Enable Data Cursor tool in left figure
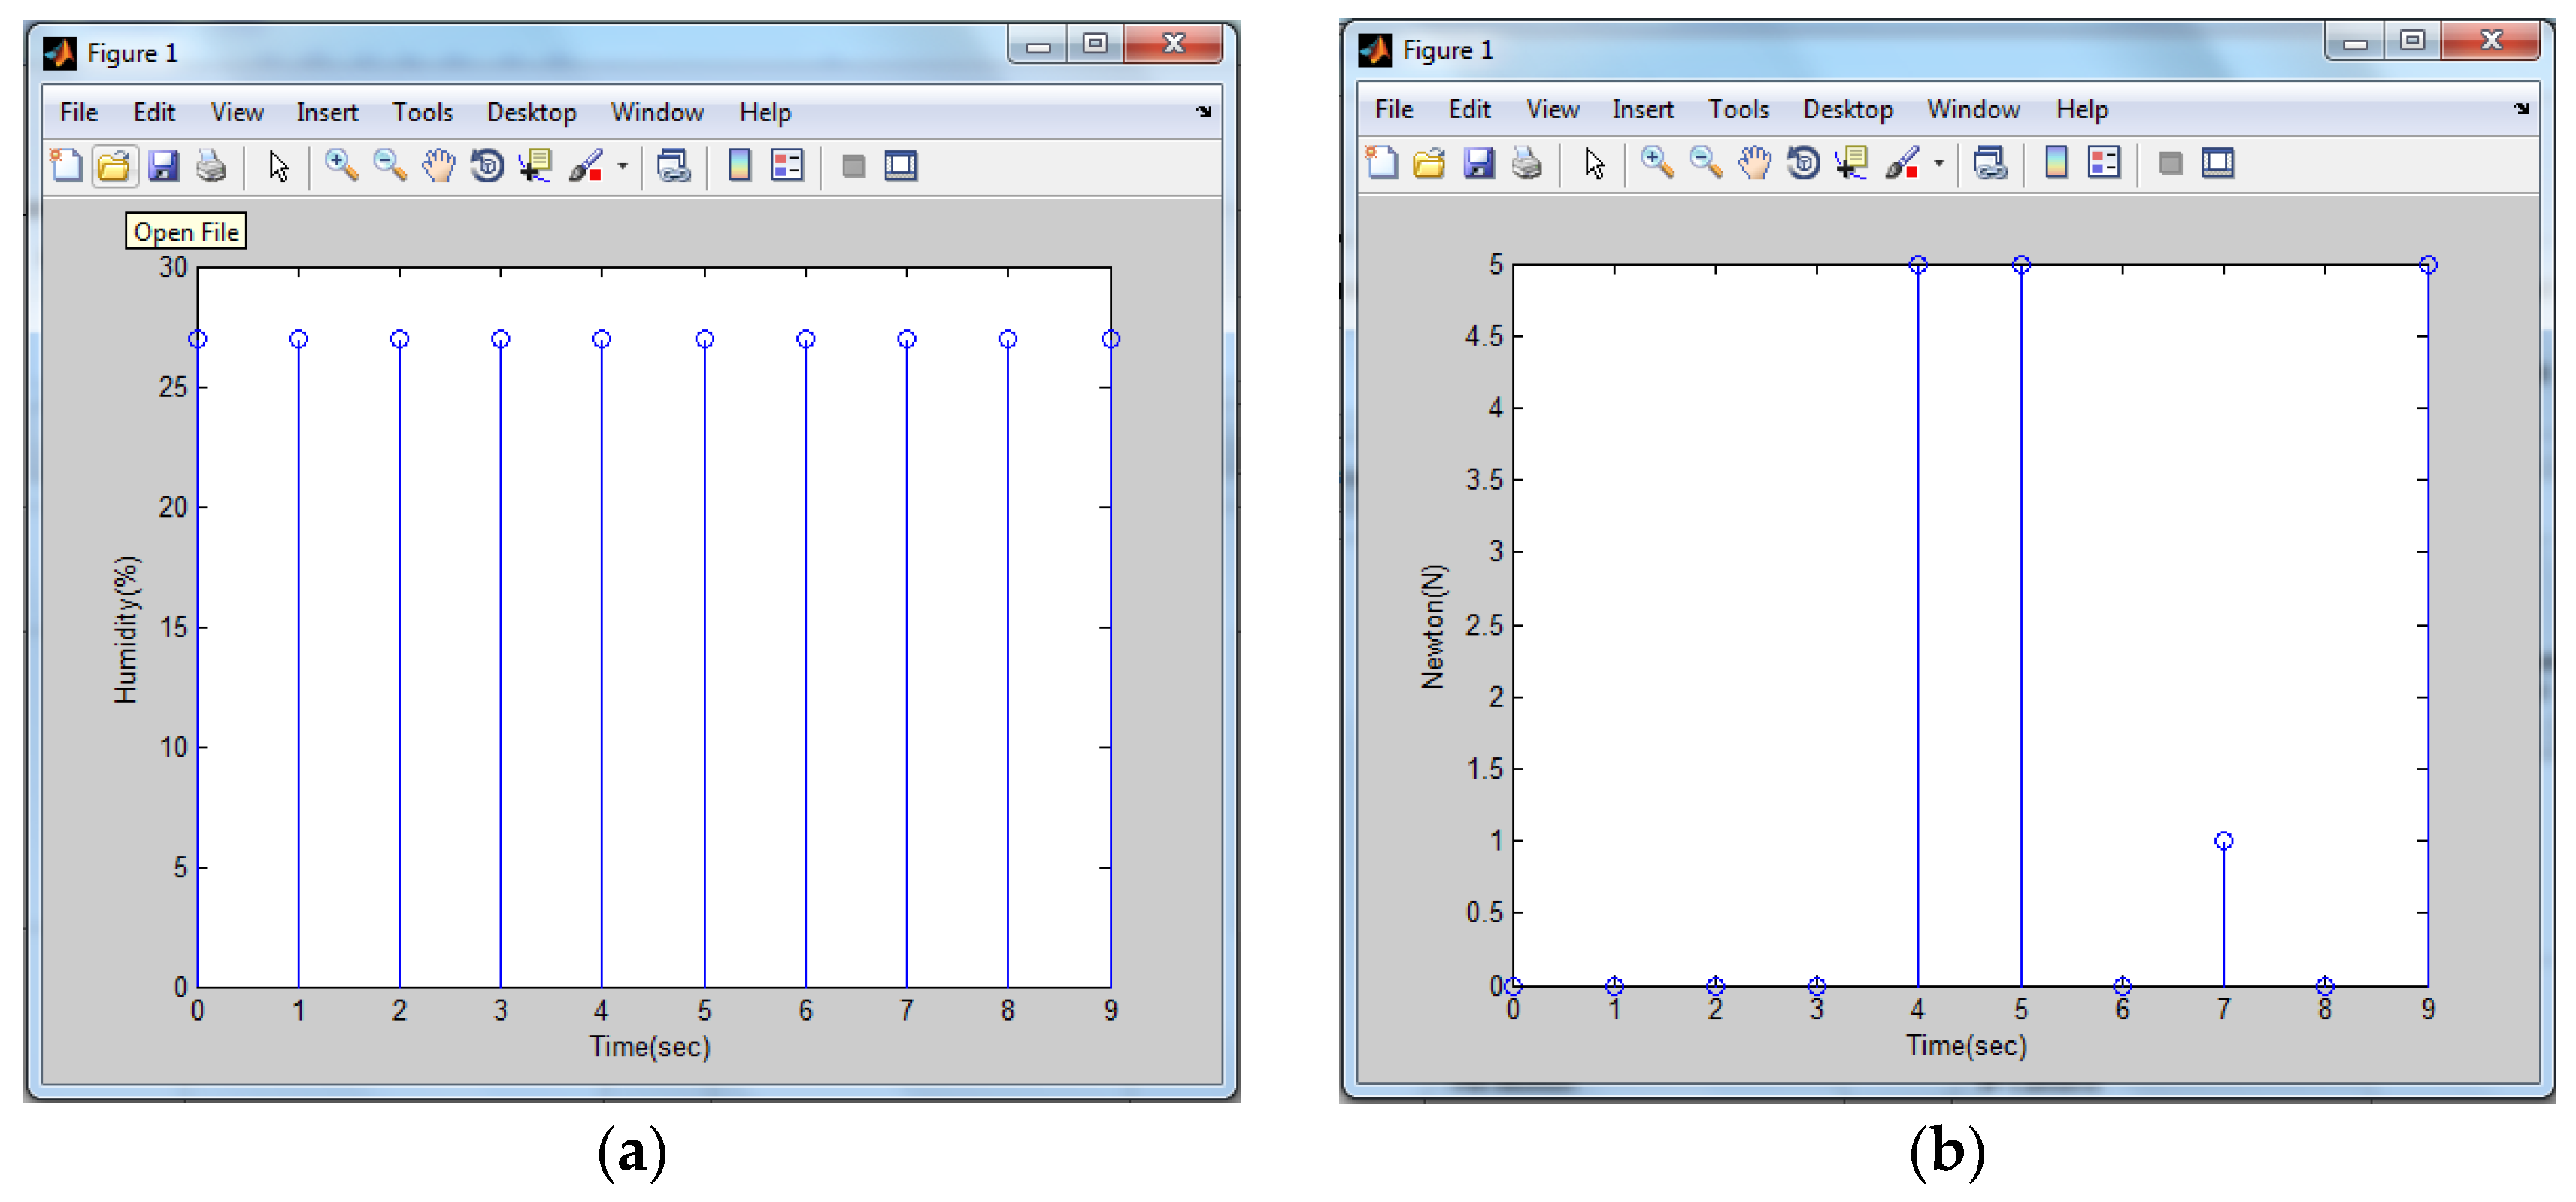The height and width of the screenshot is (1202, 2576). (535, 166)
